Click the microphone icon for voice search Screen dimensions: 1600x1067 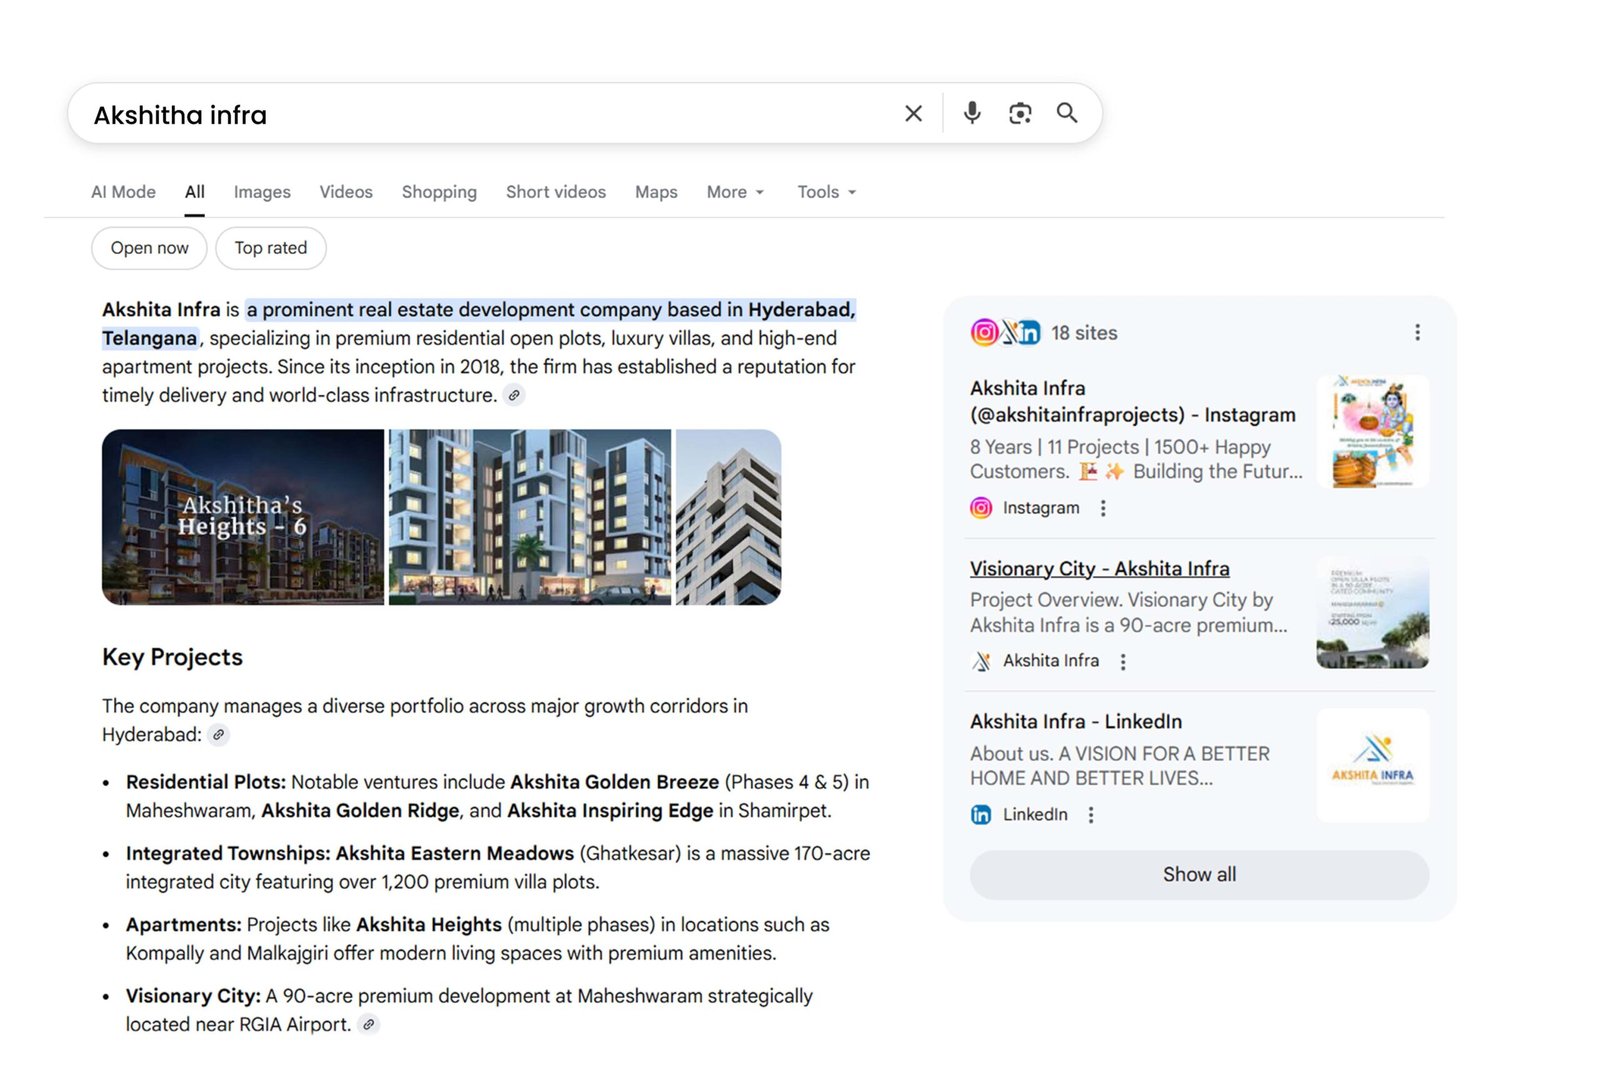pos(970,113)
